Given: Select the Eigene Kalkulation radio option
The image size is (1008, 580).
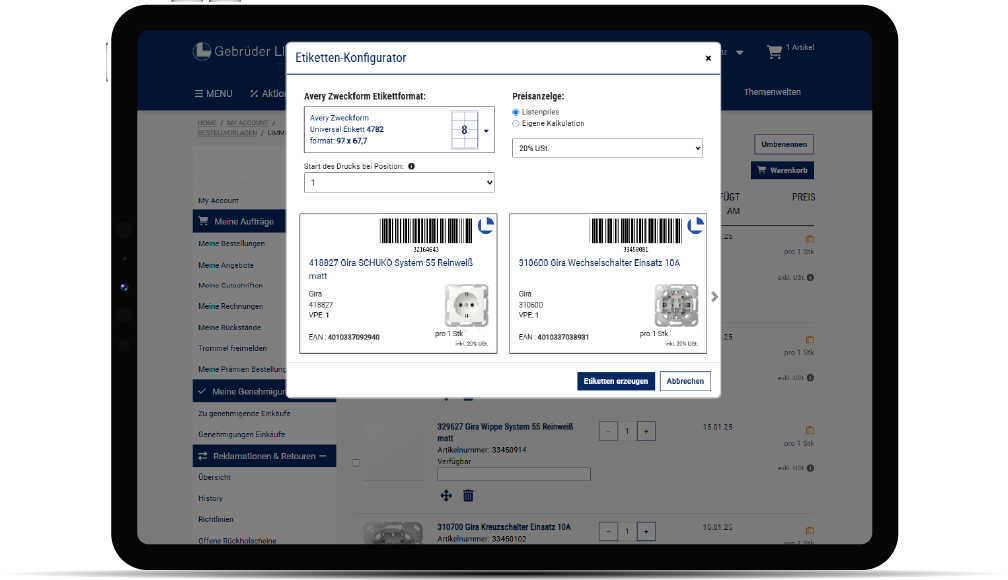Looking at the screenshot, I should (516, 124).
